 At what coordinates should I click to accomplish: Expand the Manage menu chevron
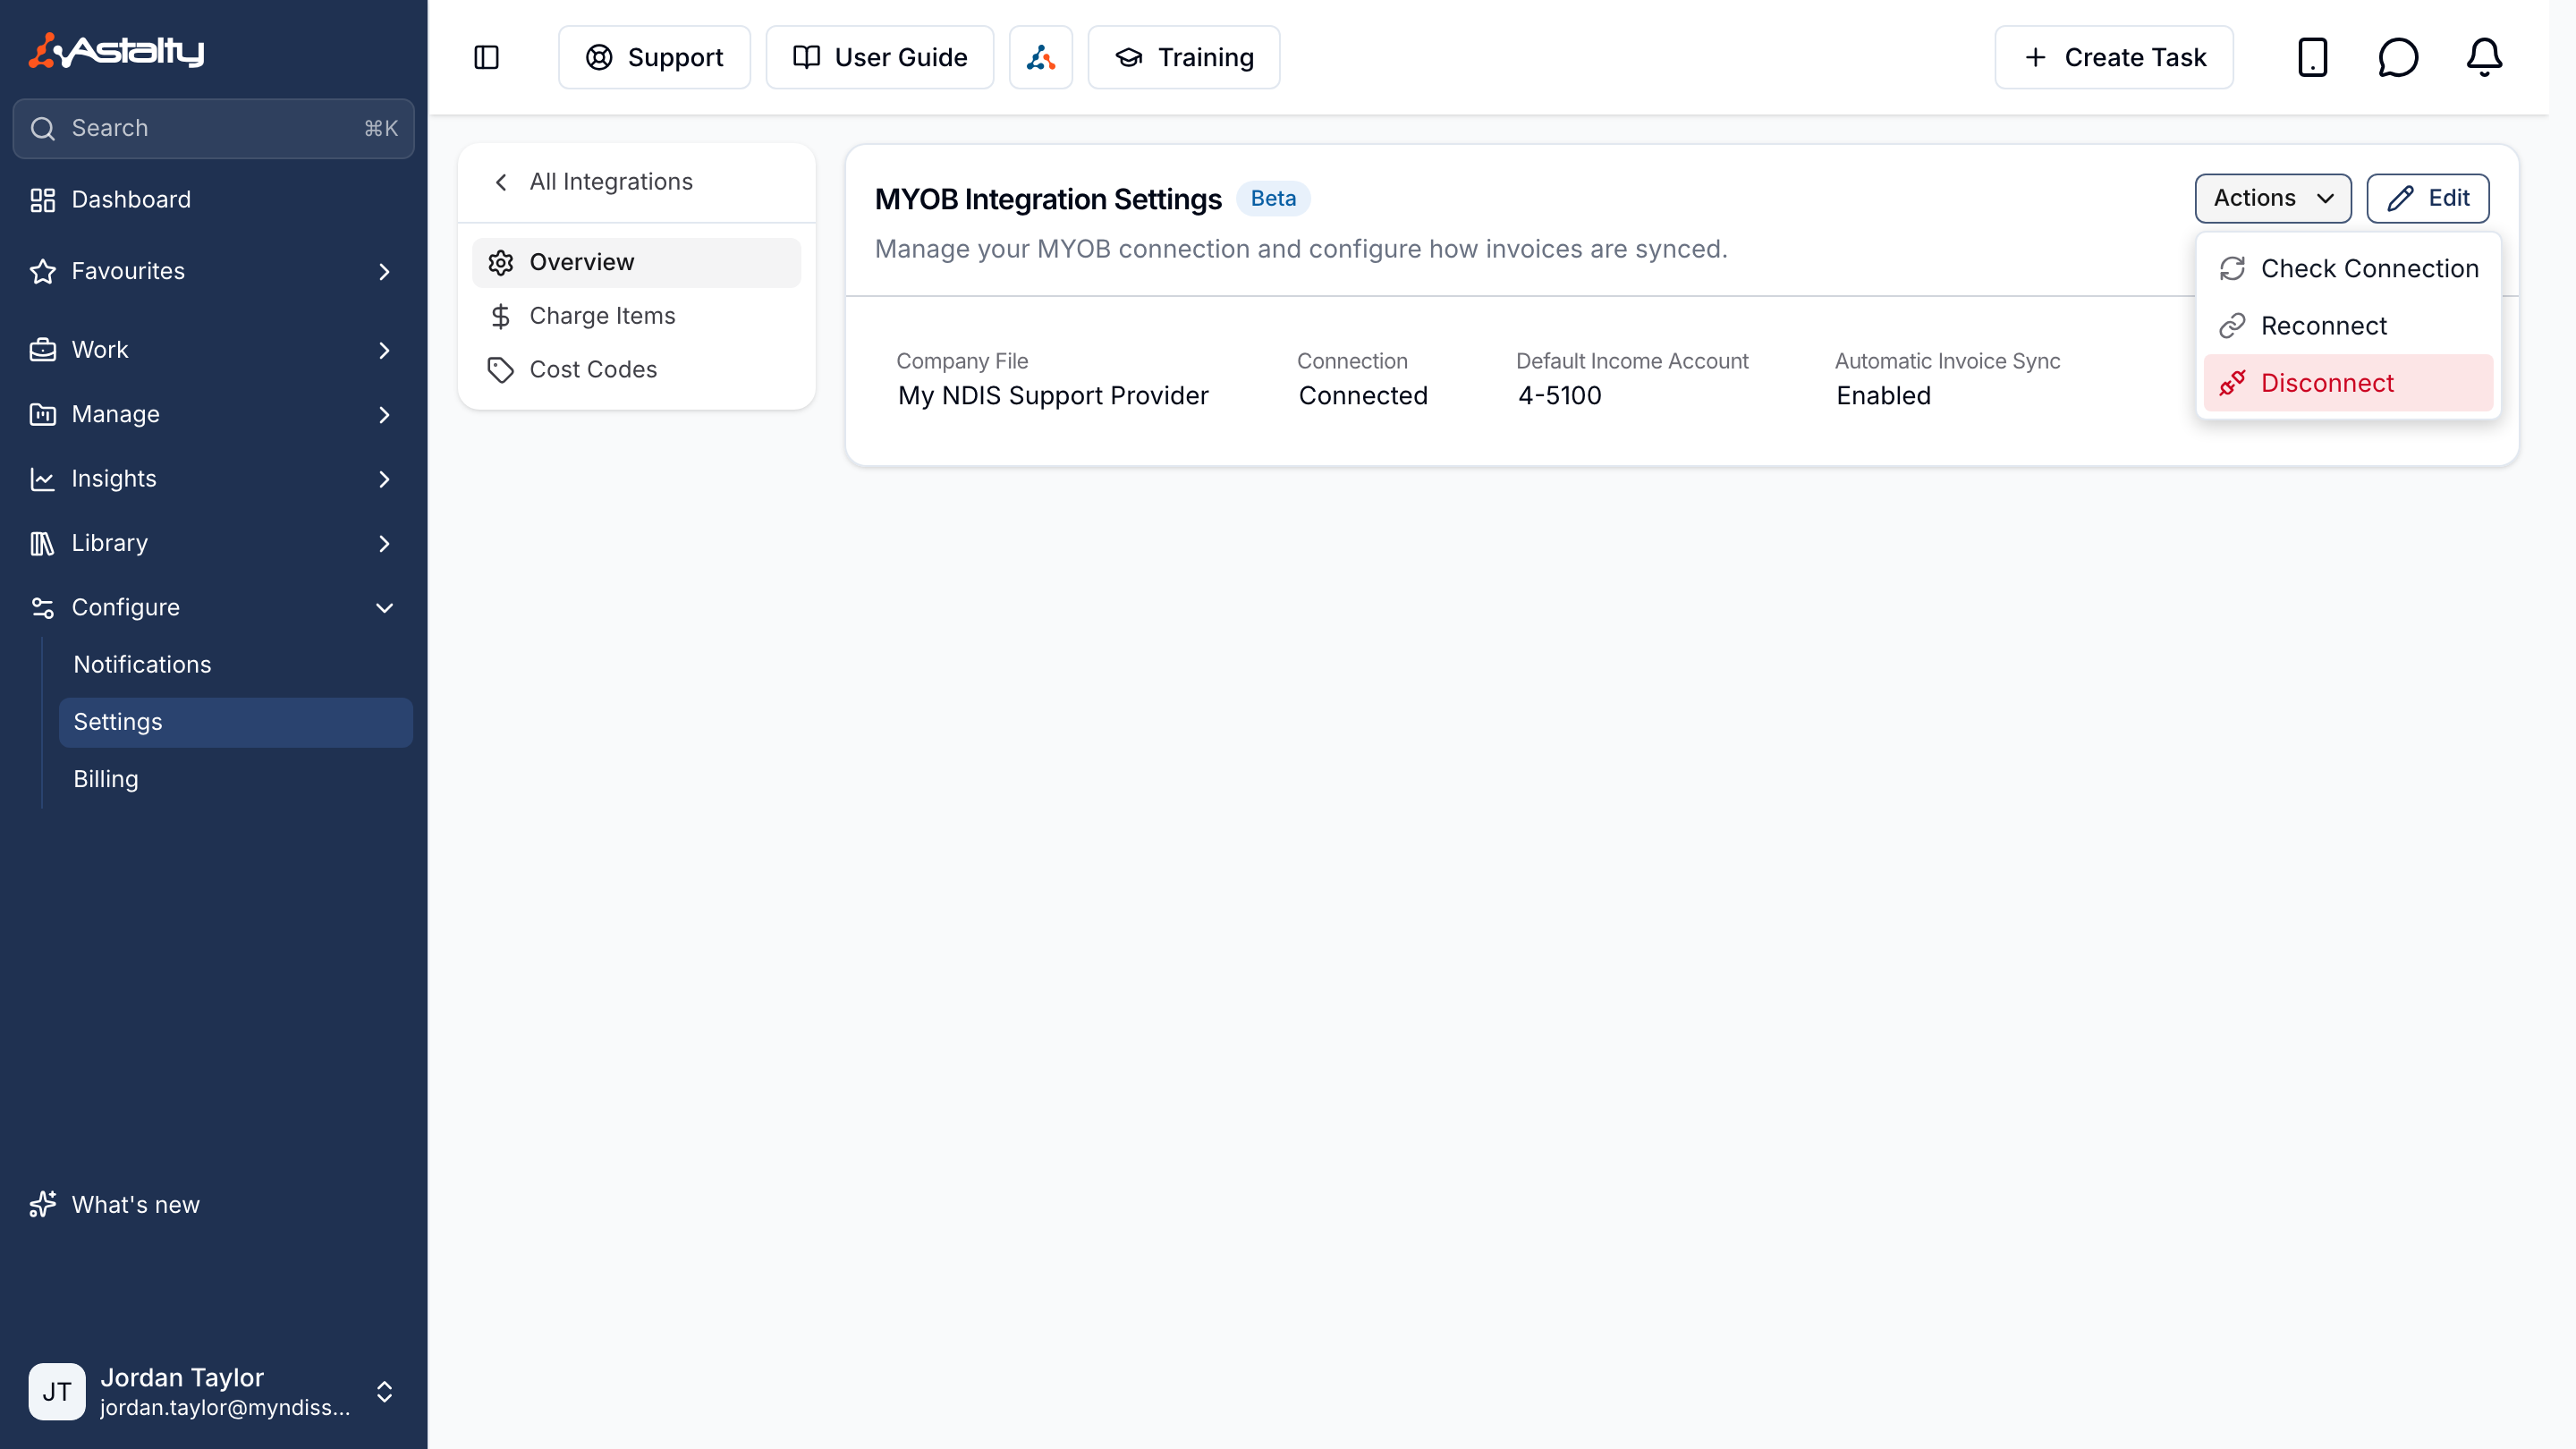pos(384,414)
